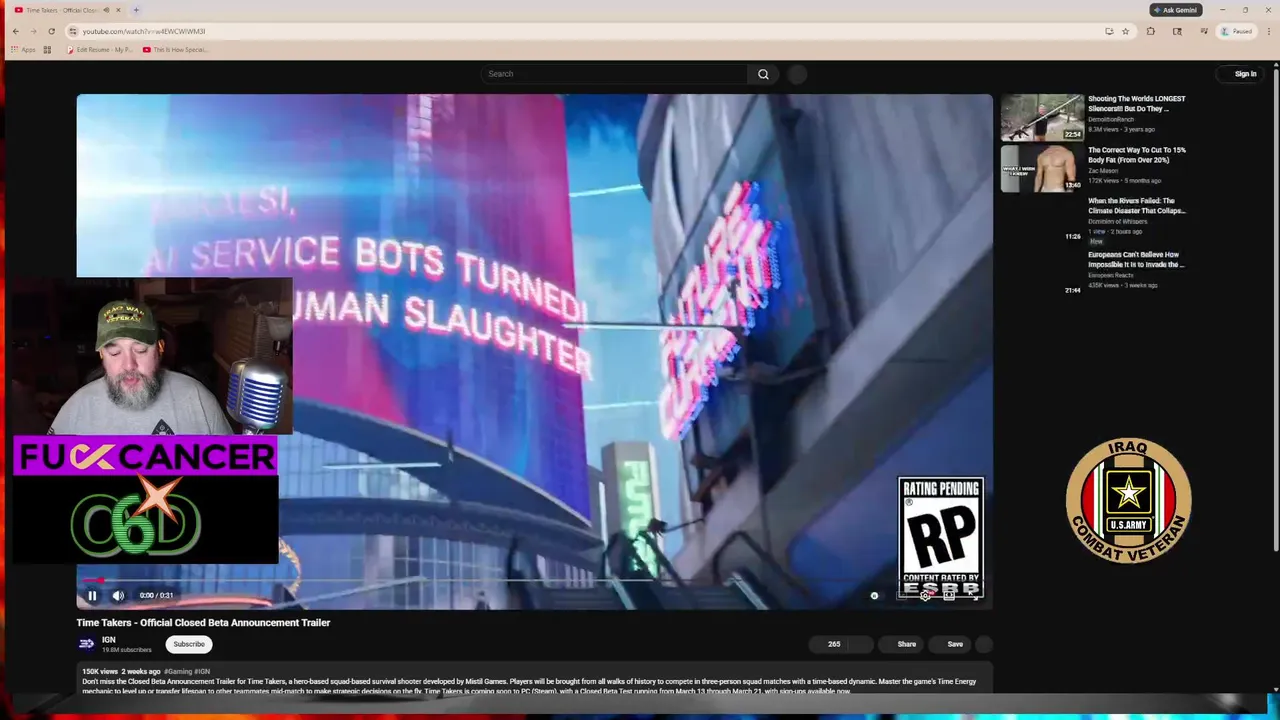Enter fullscreen mode on the video

pos(972,595)
